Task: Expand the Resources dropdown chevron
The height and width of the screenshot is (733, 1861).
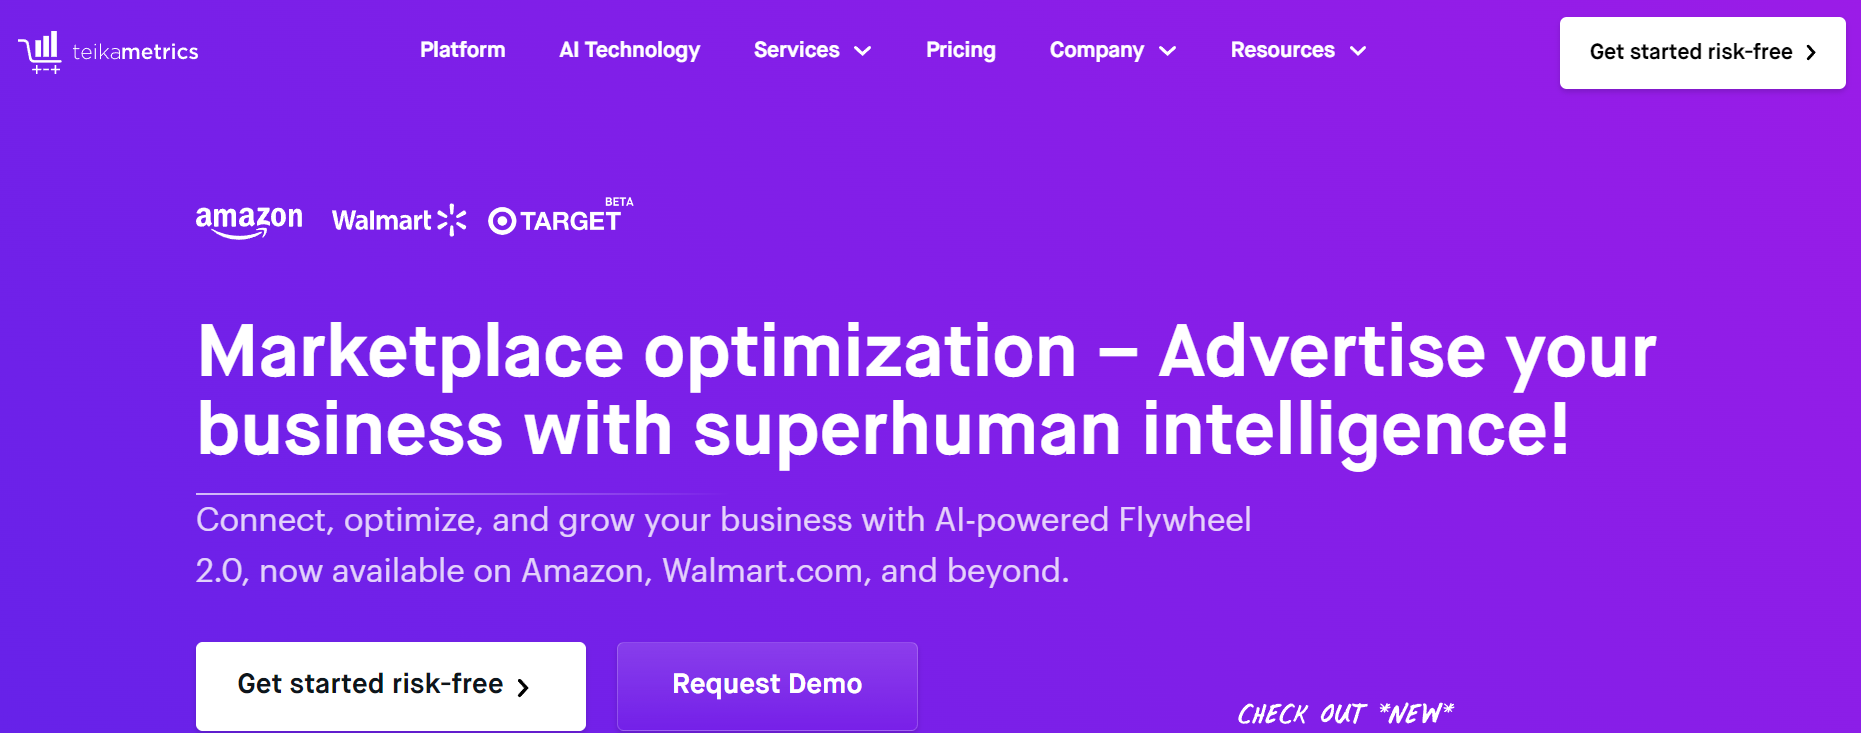Action: tap(1358, 51)
